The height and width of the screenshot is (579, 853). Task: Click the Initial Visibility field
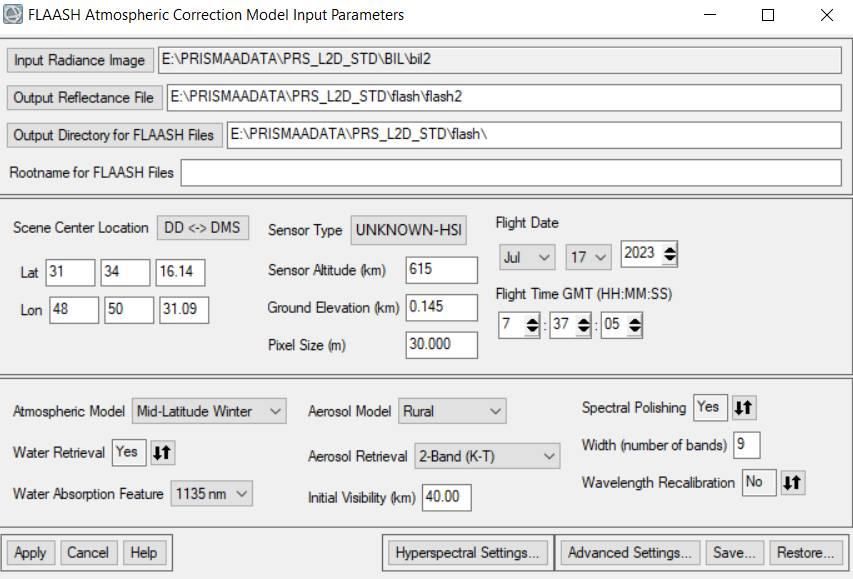[447, 497]
